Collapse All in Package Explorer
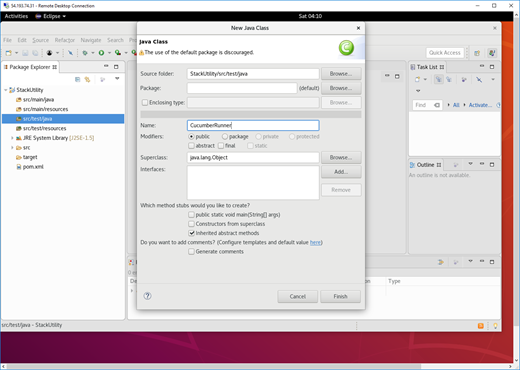520x370 pixels. [77, 79]
